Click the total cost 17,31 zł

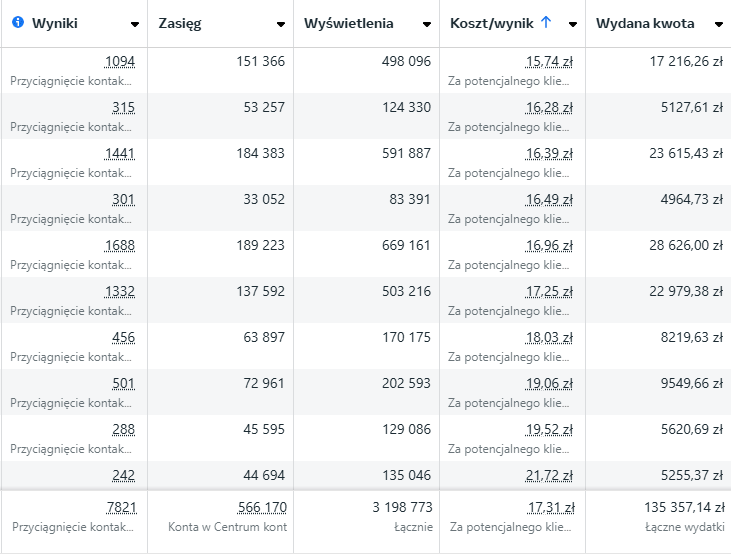coord(549,508)
